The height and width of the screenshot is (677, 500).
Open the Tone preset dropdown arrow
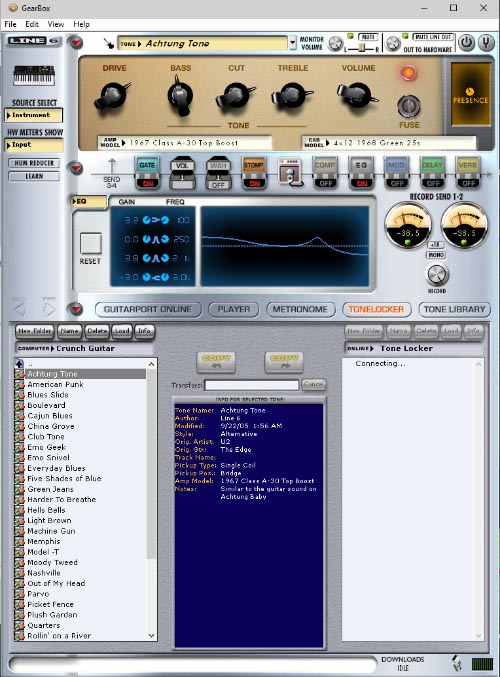(x=293, y=43)
